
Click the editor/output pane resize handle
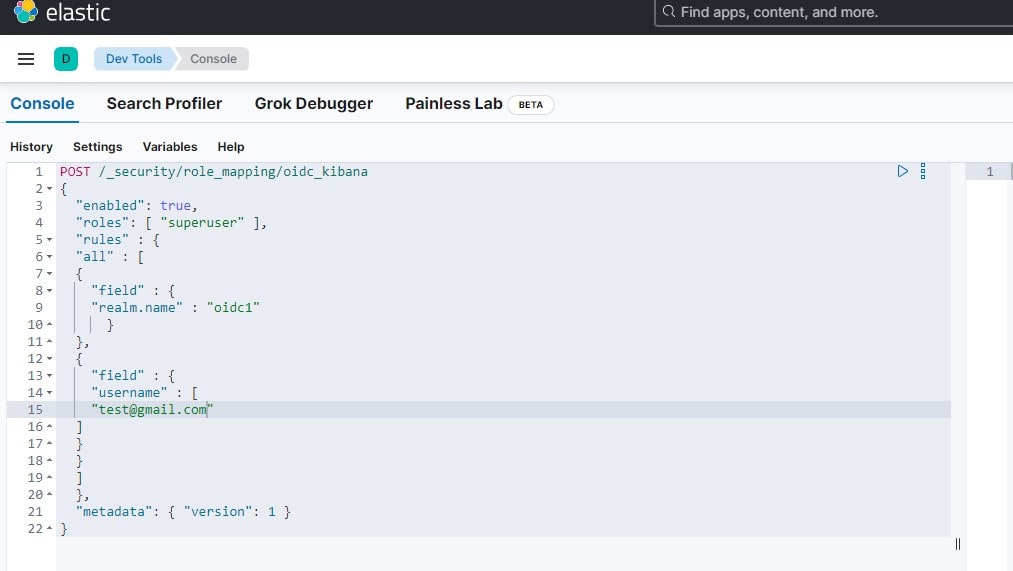pos(957,544)
